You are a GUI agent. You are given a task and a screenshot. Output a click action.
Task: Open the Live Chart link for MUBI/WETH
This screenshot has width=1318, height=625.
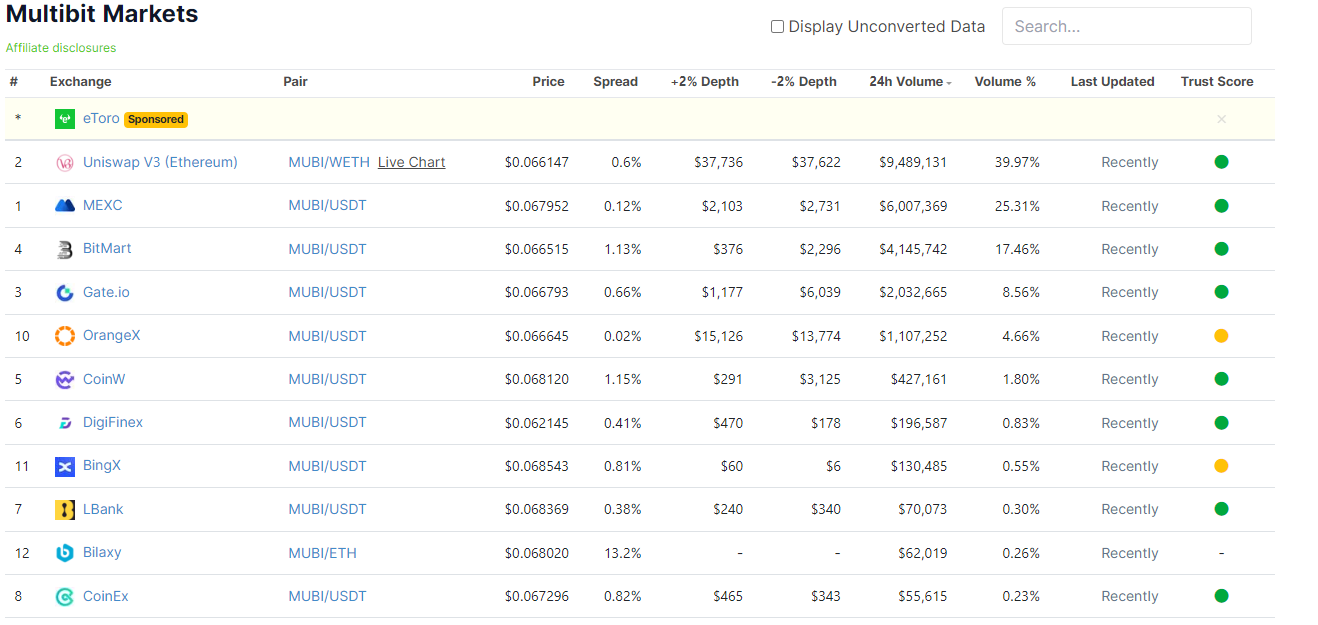(411, 162)
